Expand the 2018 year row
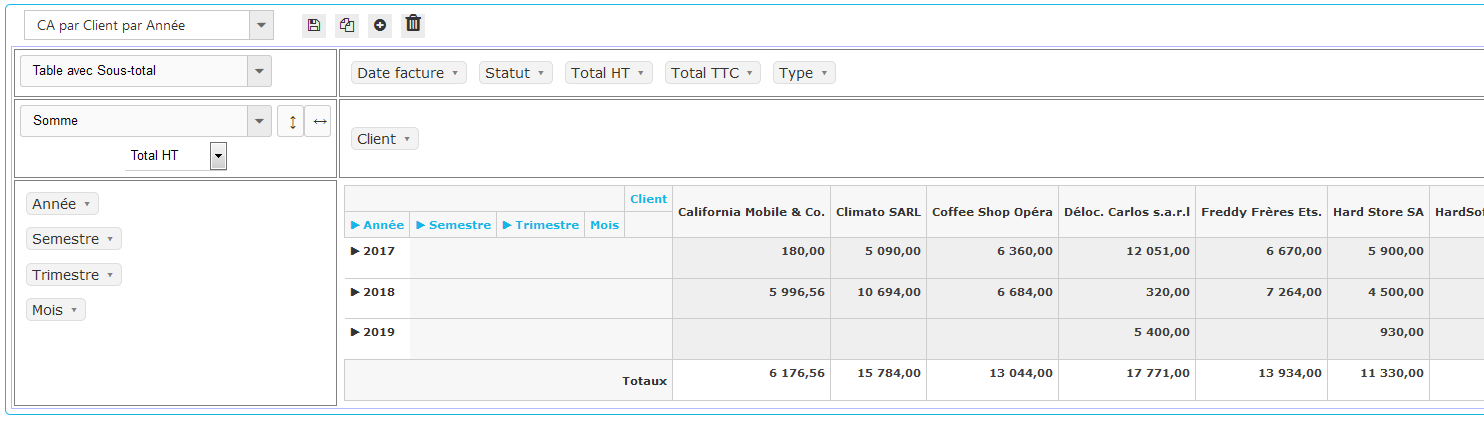The width and height of the screenshot is (1484, 422). coord(355,292)
